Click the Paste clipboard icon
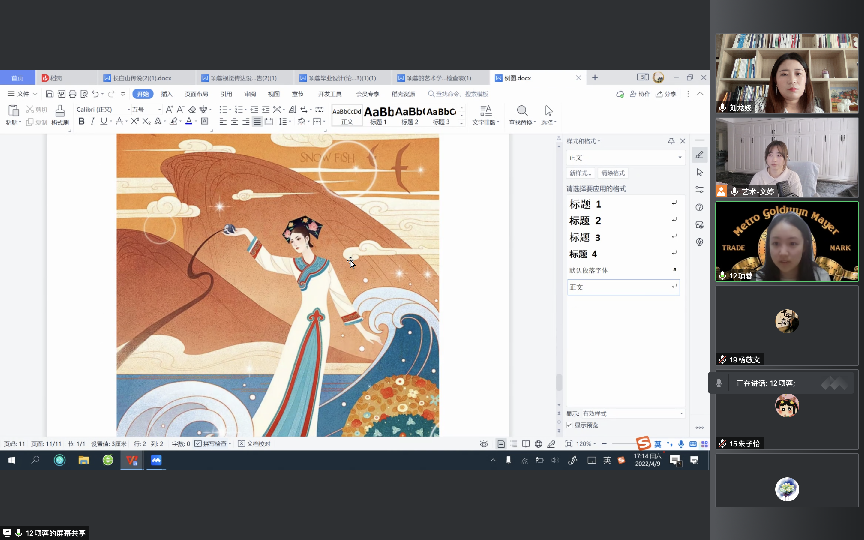This screenshot has width=864, height=540. [13, 111]
